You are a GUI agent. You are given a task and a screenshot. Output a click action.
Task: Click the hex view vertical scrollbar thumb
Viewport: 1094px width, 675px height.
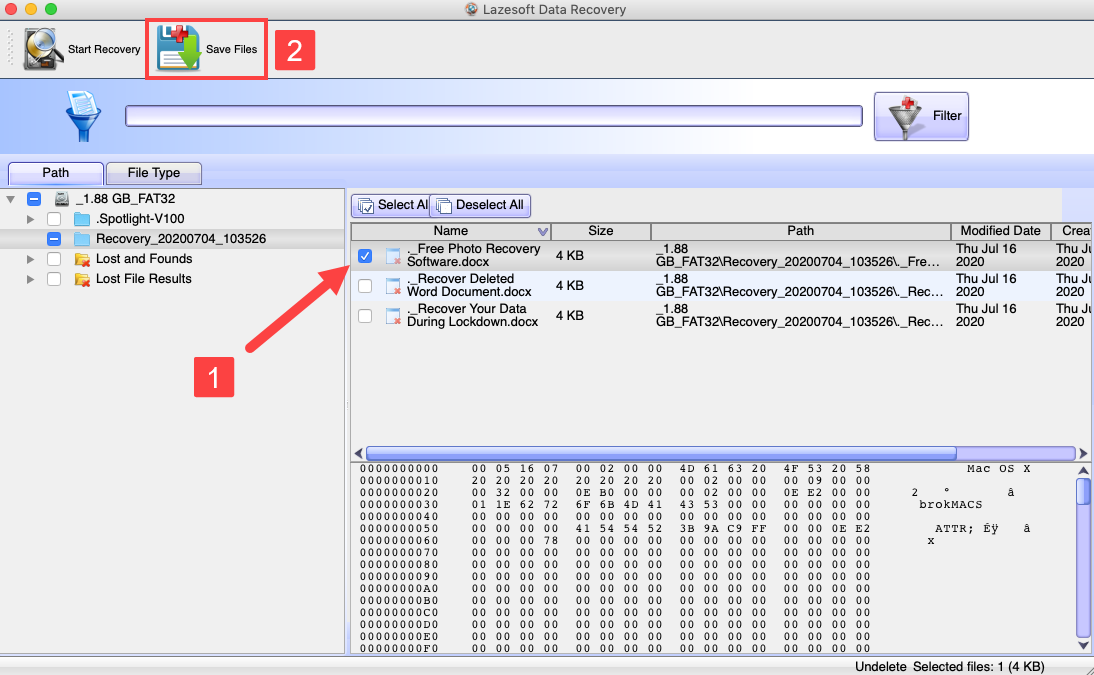pos(1083,491)
